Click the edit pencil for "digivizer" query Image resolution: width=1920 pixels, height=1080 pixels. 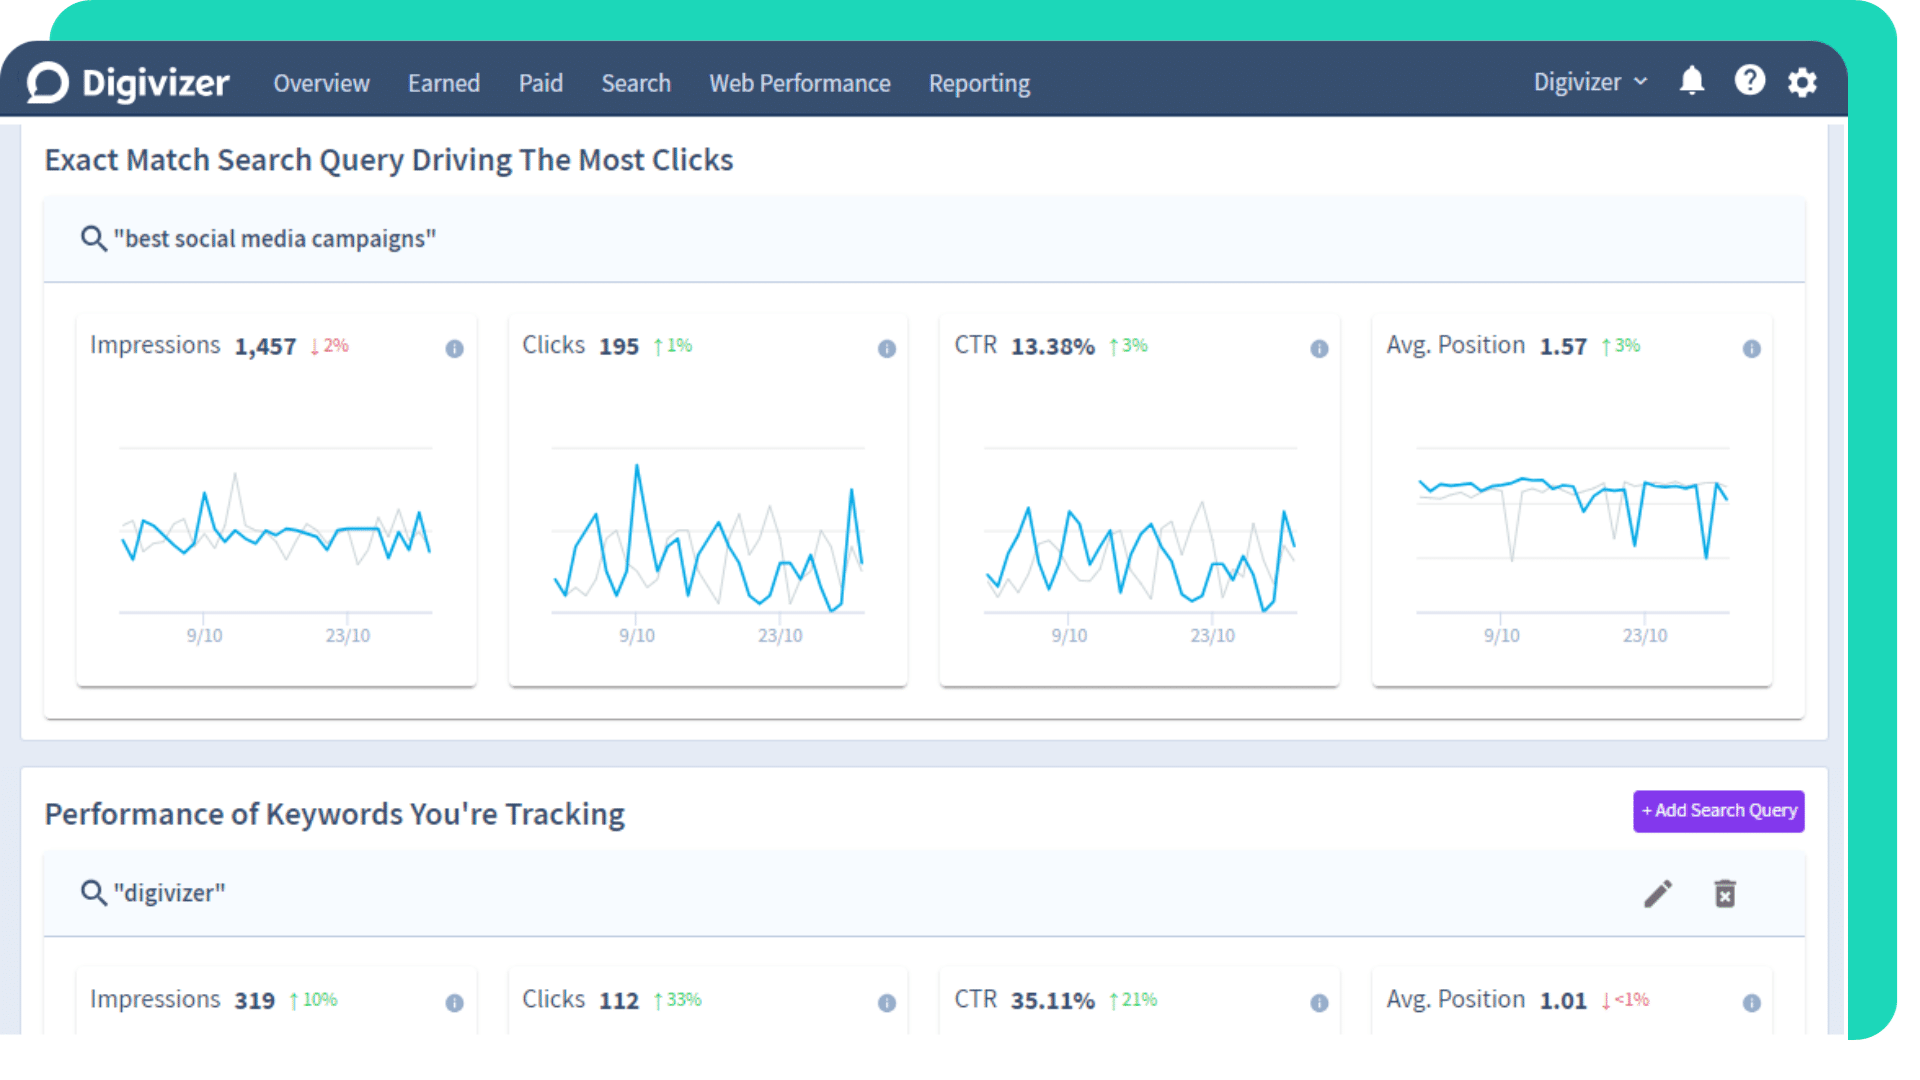click(x=1657, y=893)
